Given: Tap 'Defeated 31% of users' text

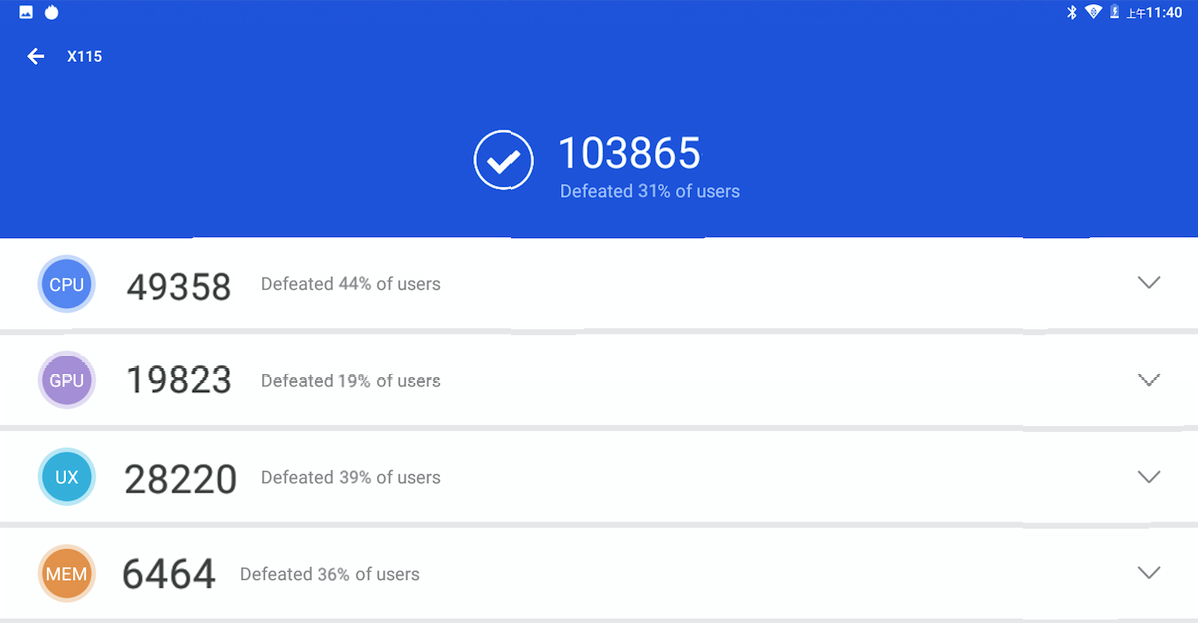Looking at the screenshot, I should point(649,191).
